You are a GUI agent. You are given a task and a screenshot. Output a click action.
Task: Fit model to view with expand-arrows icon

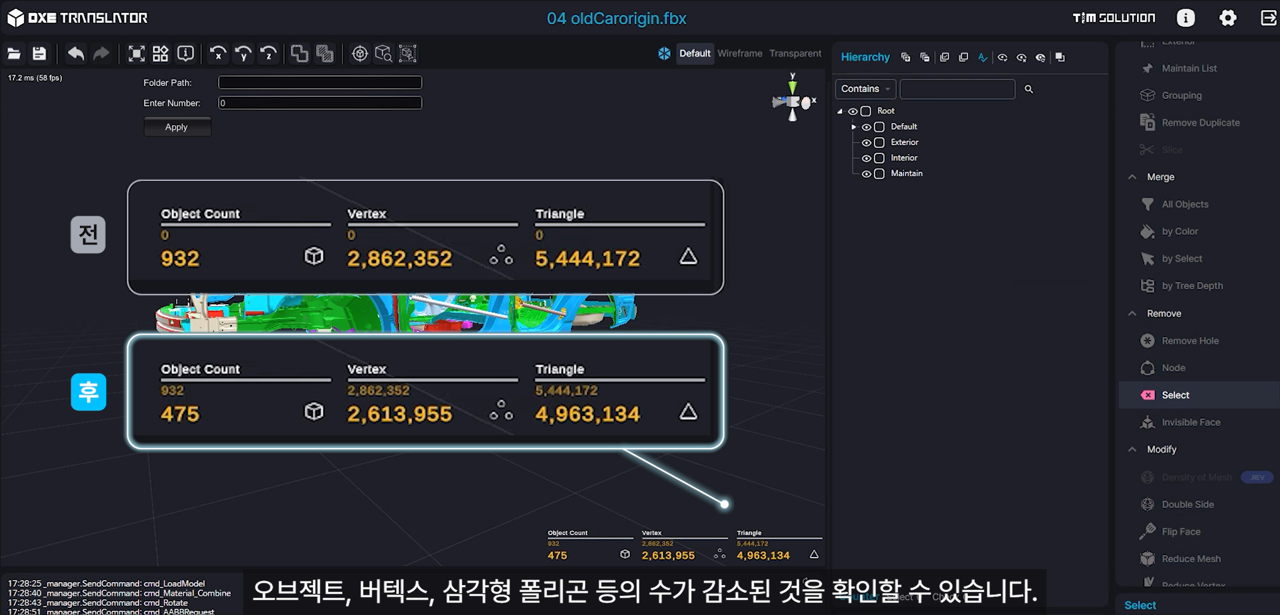point(136,54)
